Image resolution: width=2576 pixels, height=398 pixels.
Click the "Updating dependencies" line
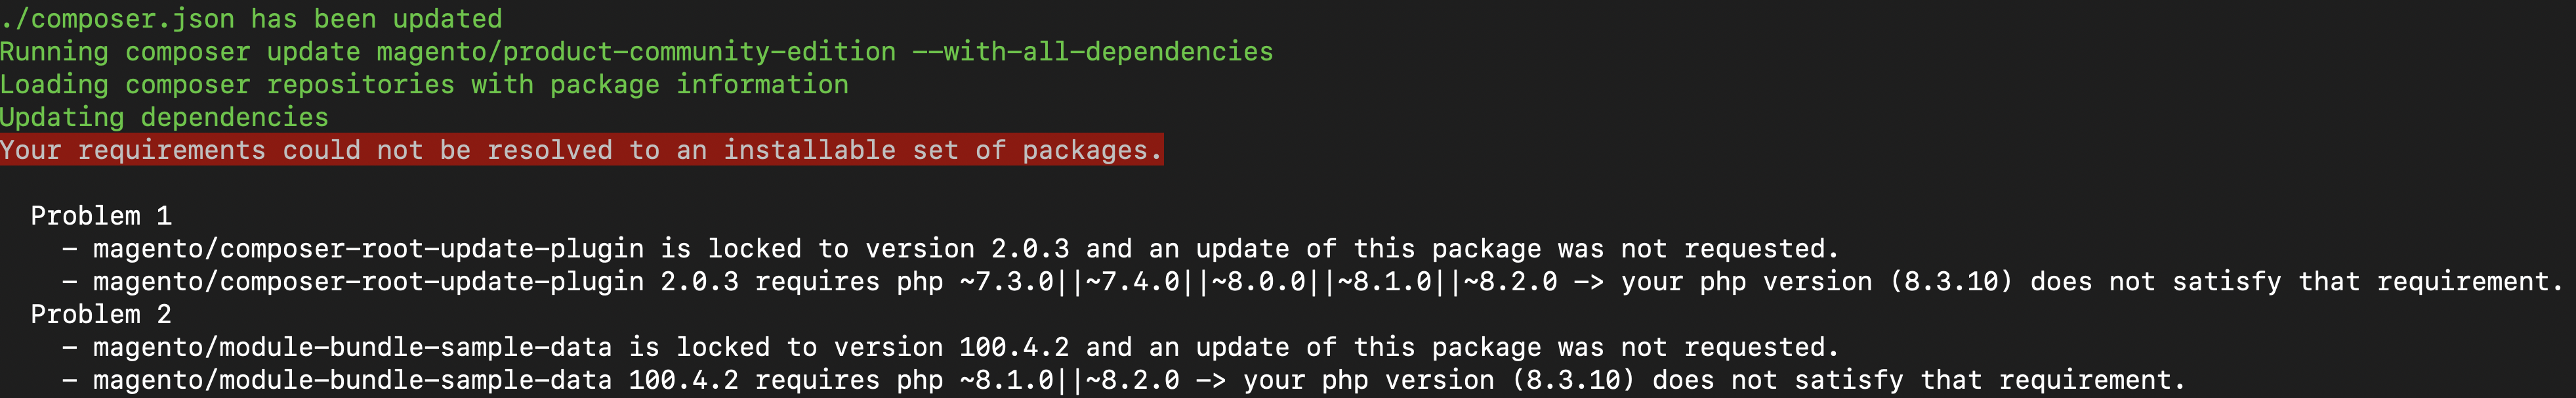click(x=164, y=118)
